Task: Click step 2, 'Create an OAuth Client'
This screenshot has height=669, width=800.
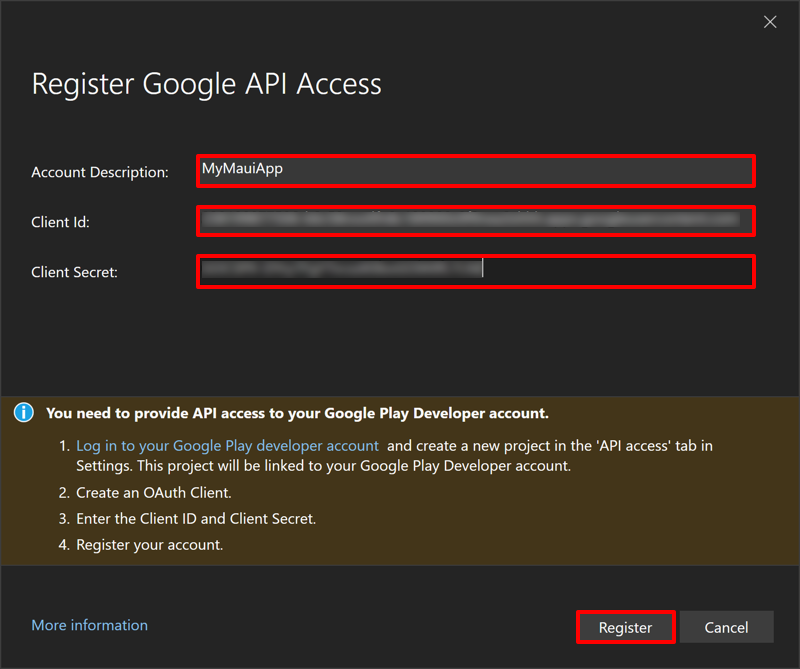Action: click(153, 492)
